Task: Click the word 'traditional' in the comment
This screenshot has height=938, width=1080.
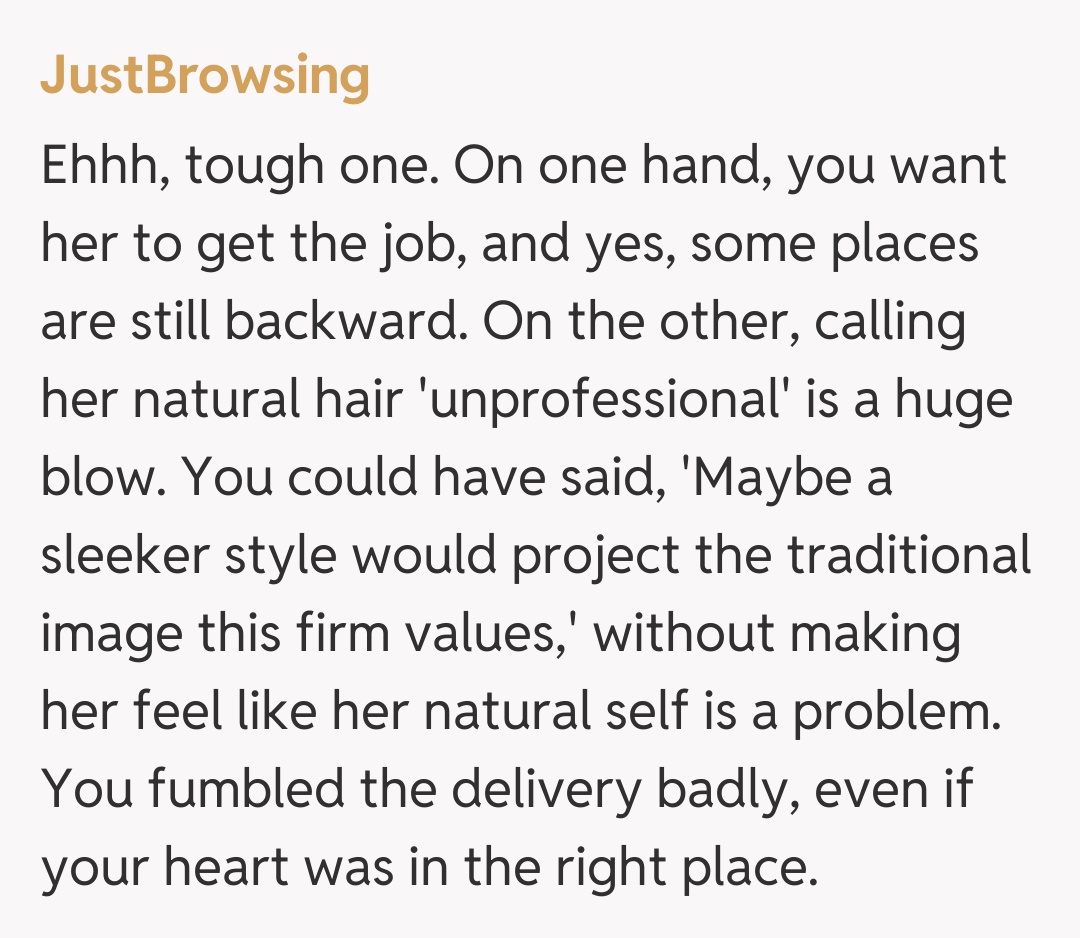Action: [x=909, y=556]
